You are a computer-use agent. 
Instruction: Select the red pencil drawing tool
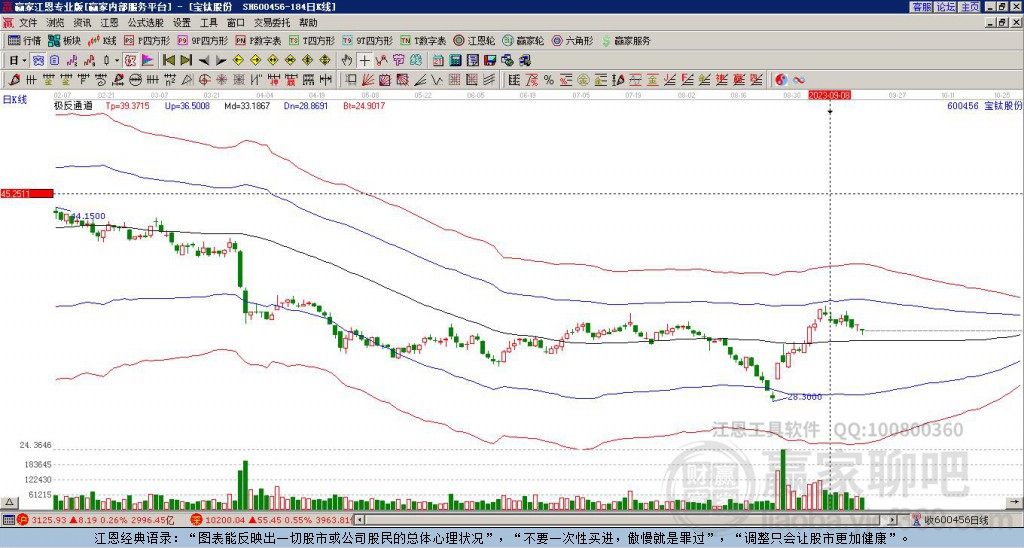tap(14, 80)
